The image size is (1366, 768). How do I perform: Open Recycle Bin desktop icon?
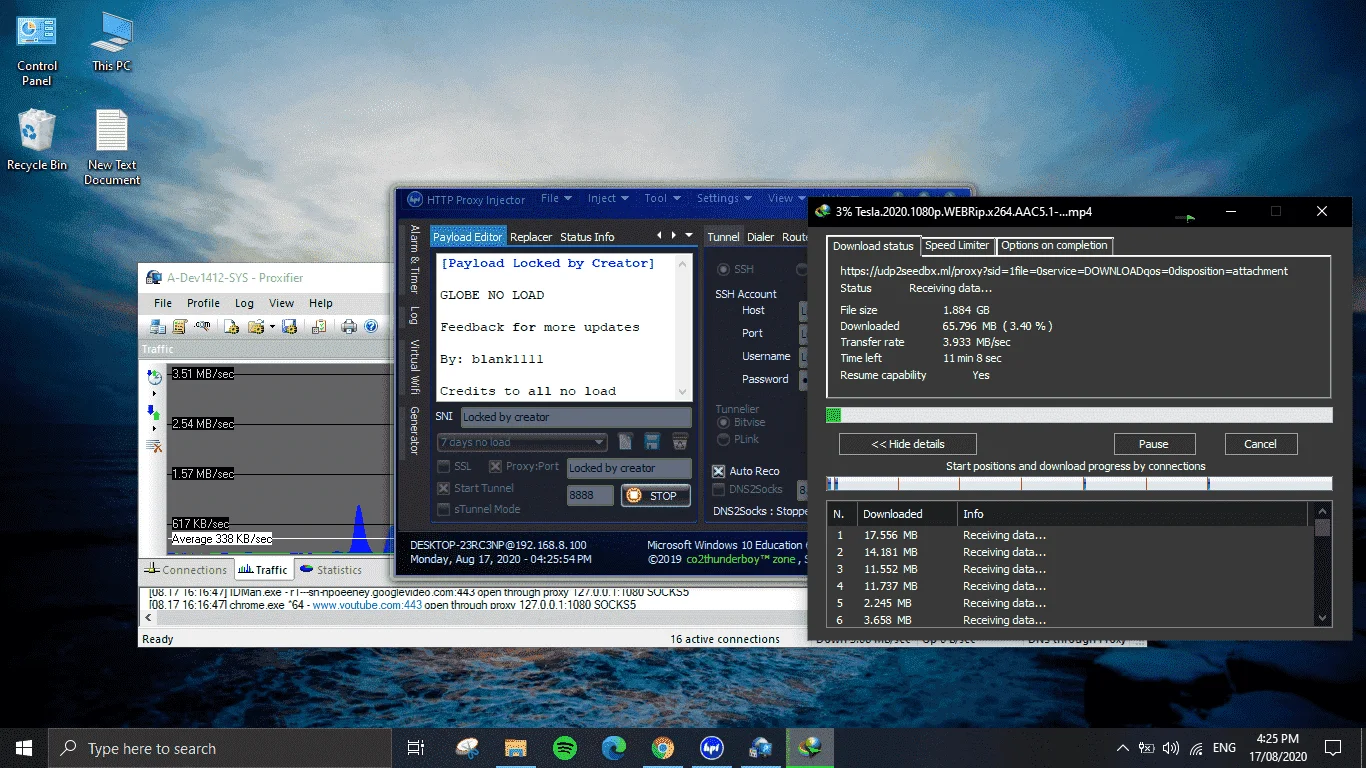[x=37, y=140]
